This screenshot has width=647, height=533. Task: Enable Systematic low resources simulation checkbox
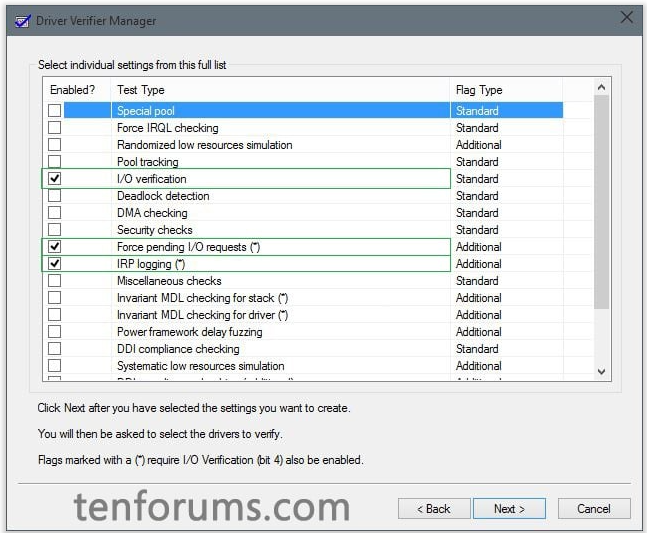(x=54, y=366)
